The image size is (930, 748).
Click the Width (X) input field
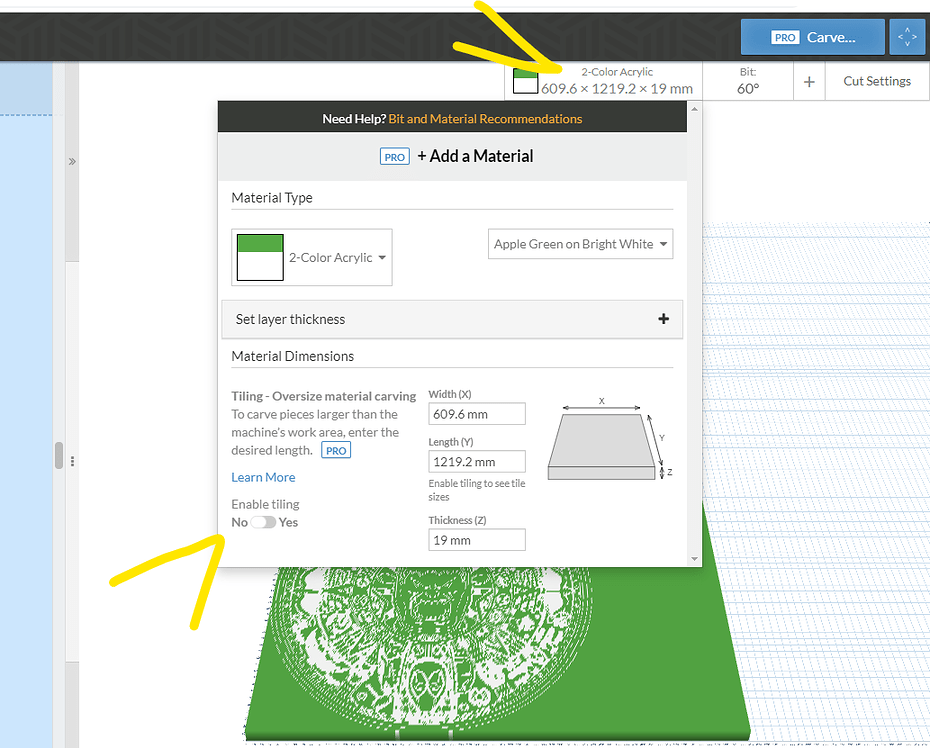point(476,414)
